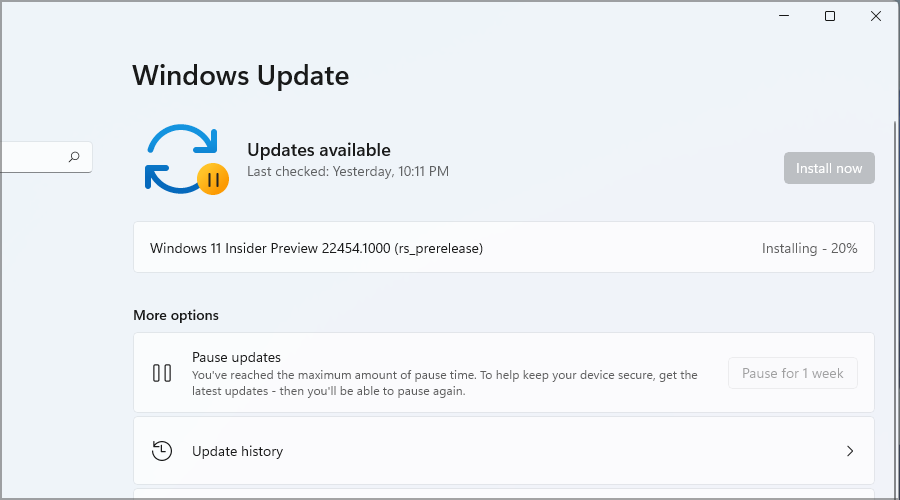Click the "Installing - 20%" progress status
Image resolution: width=900 pixels, height=500 pixels.
(809, 248)
